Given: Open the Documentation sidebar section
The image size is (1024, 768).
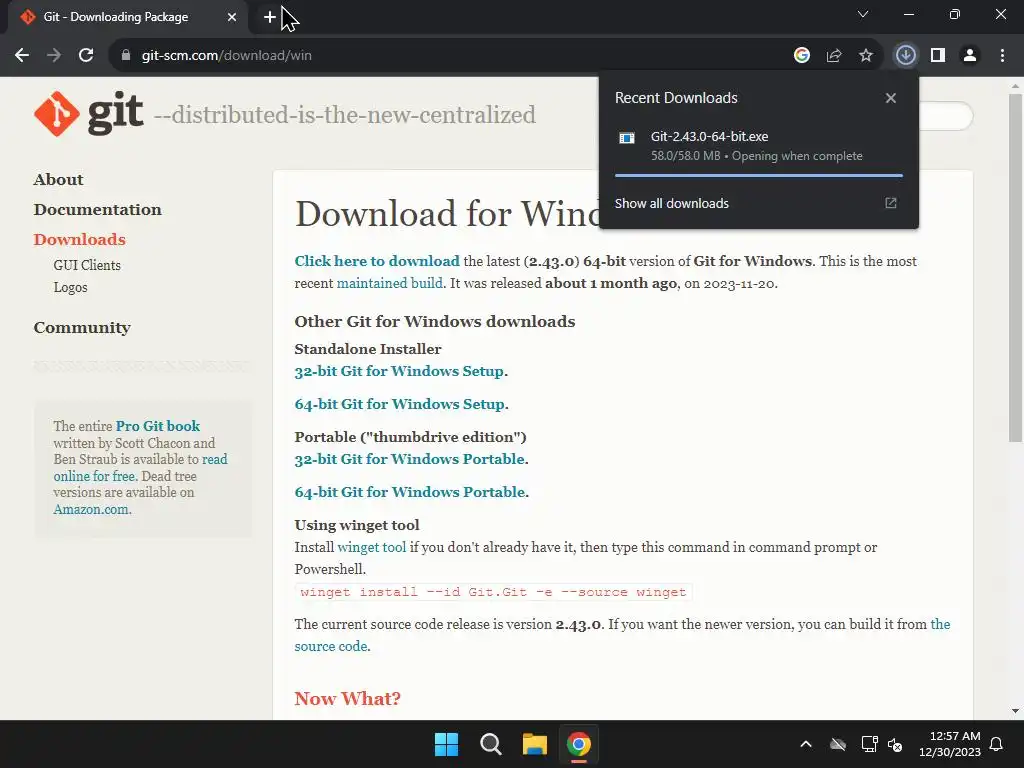Looking at the screenshot, I should [x=98, y=210].
